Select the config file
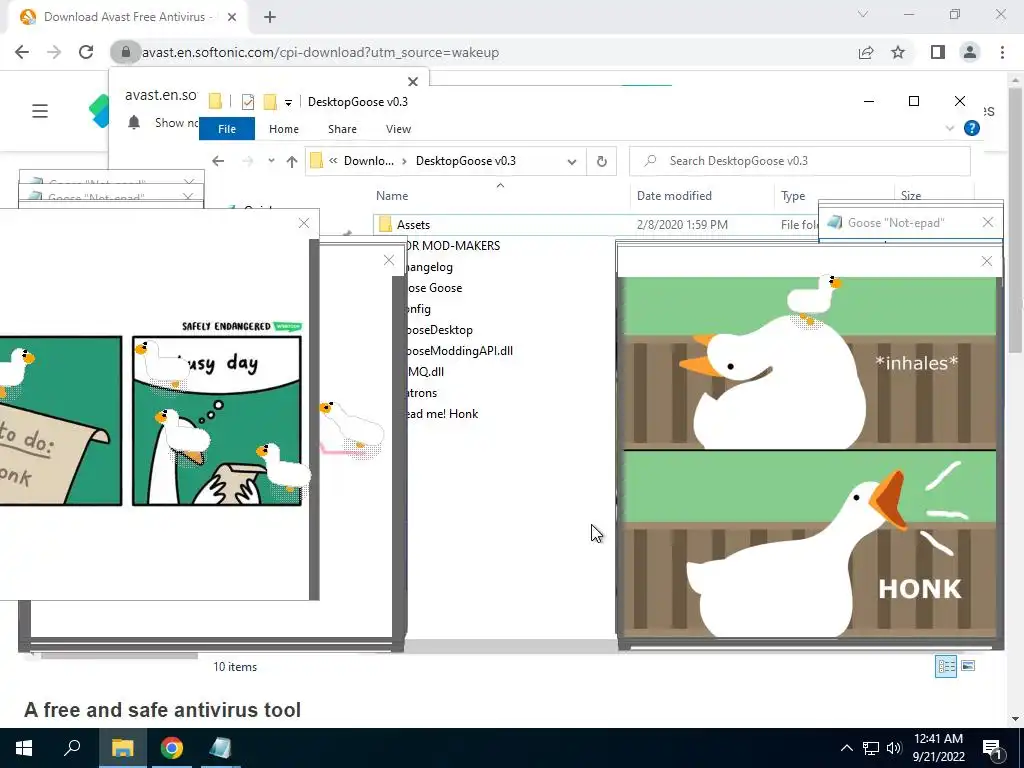 417,309
